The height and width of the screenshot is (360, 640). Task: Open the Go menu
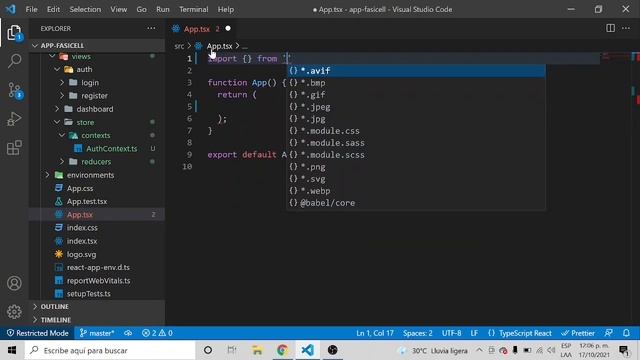click(x=141, y=9)
